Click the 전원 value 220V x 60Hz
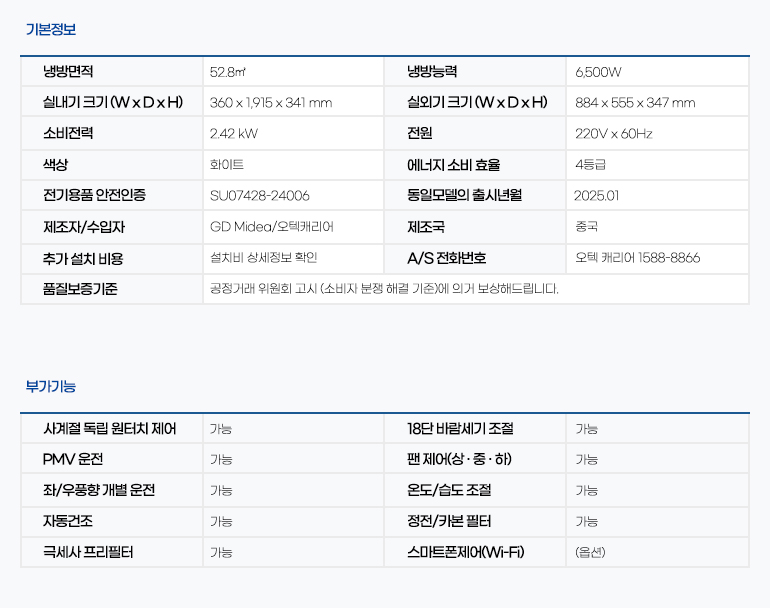The image size is (770, 608). (x=613, y=134)
